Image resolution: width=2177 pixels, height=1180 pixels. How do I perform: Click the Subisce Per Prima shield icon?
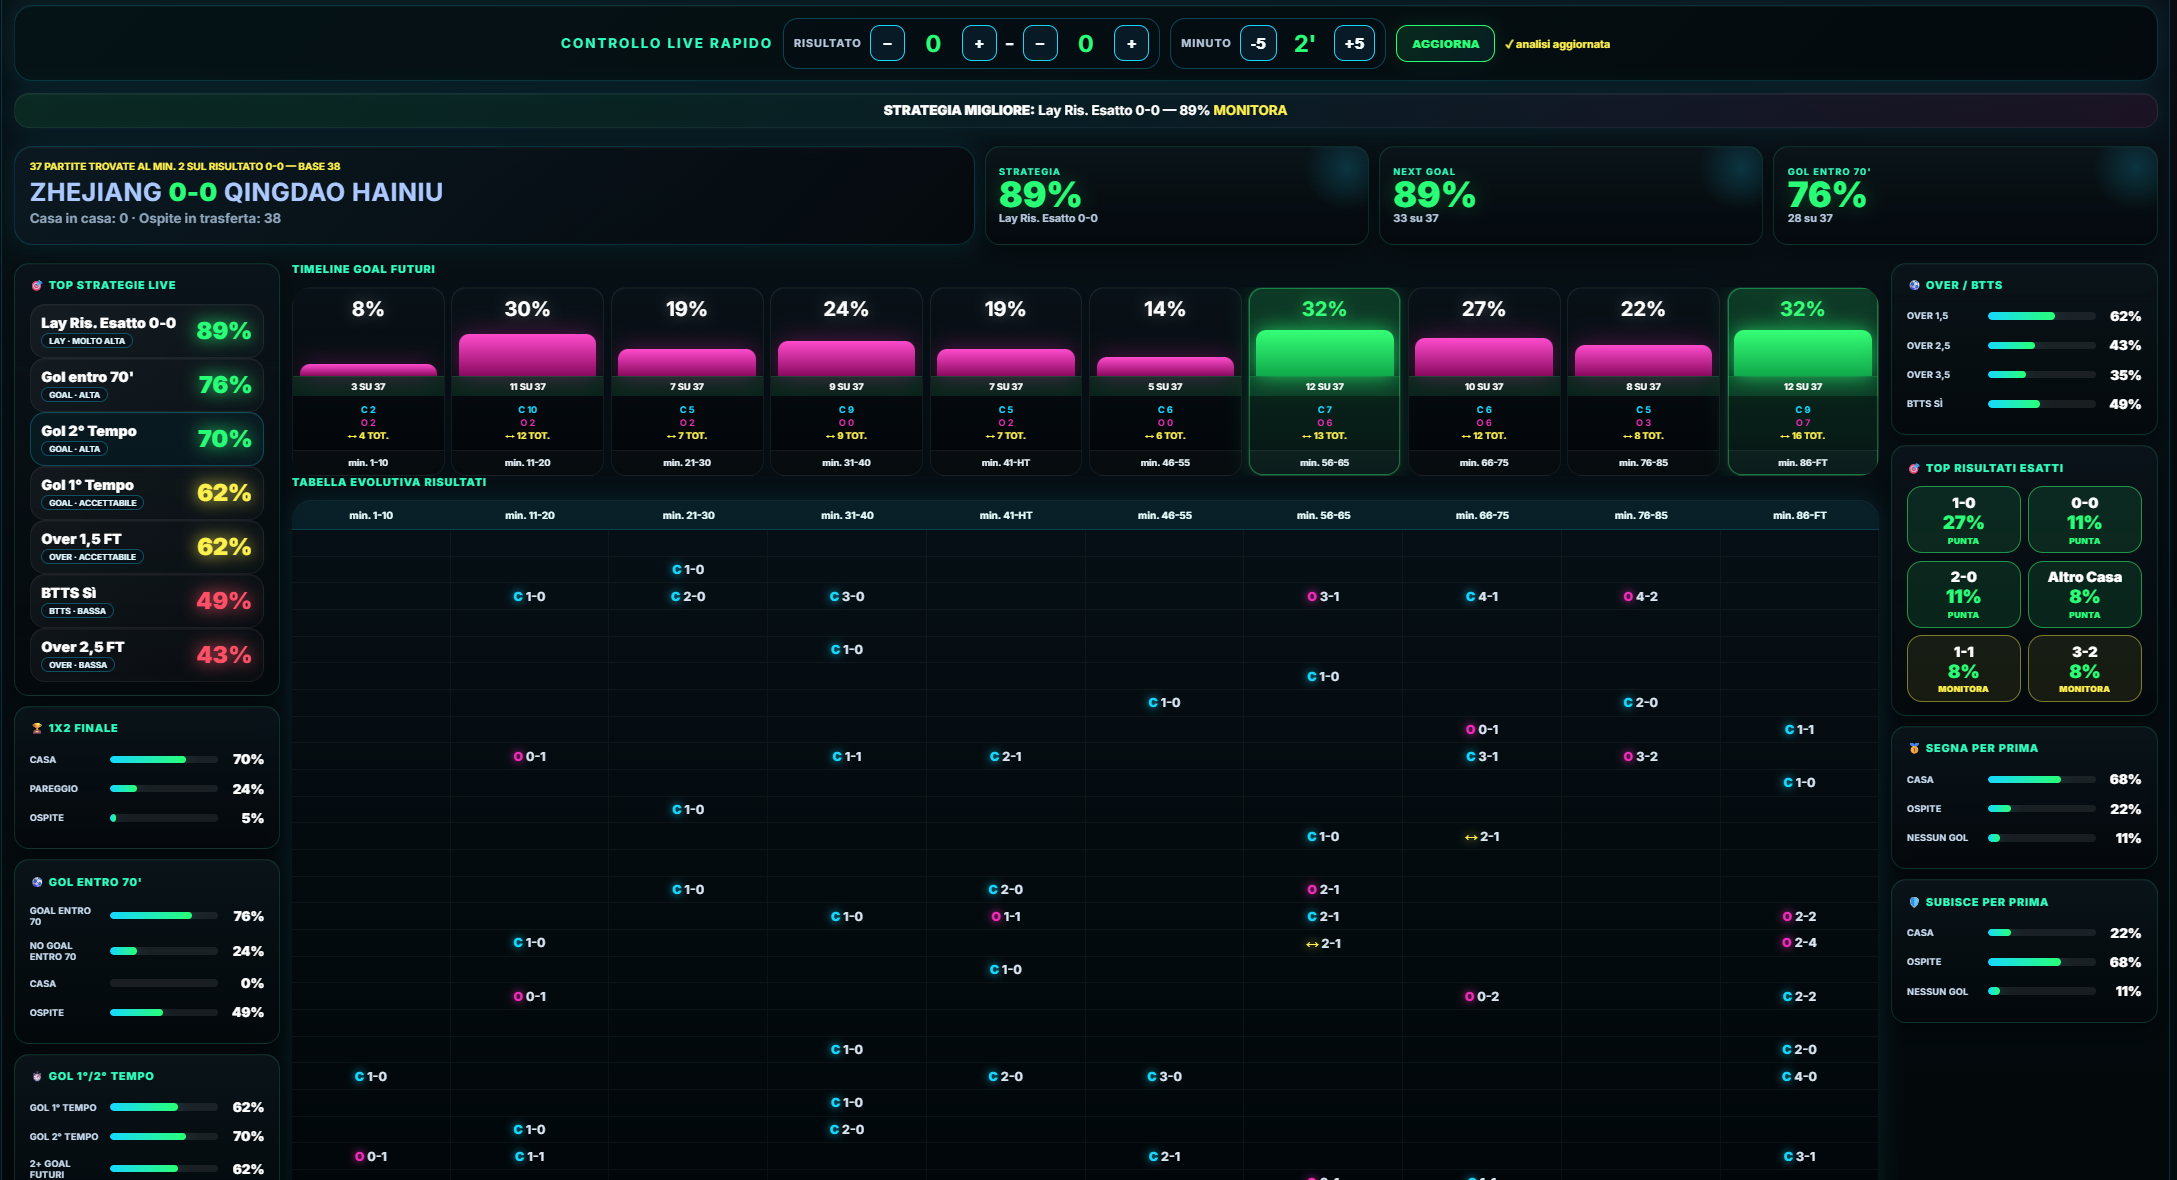(x=1914, y=903)
